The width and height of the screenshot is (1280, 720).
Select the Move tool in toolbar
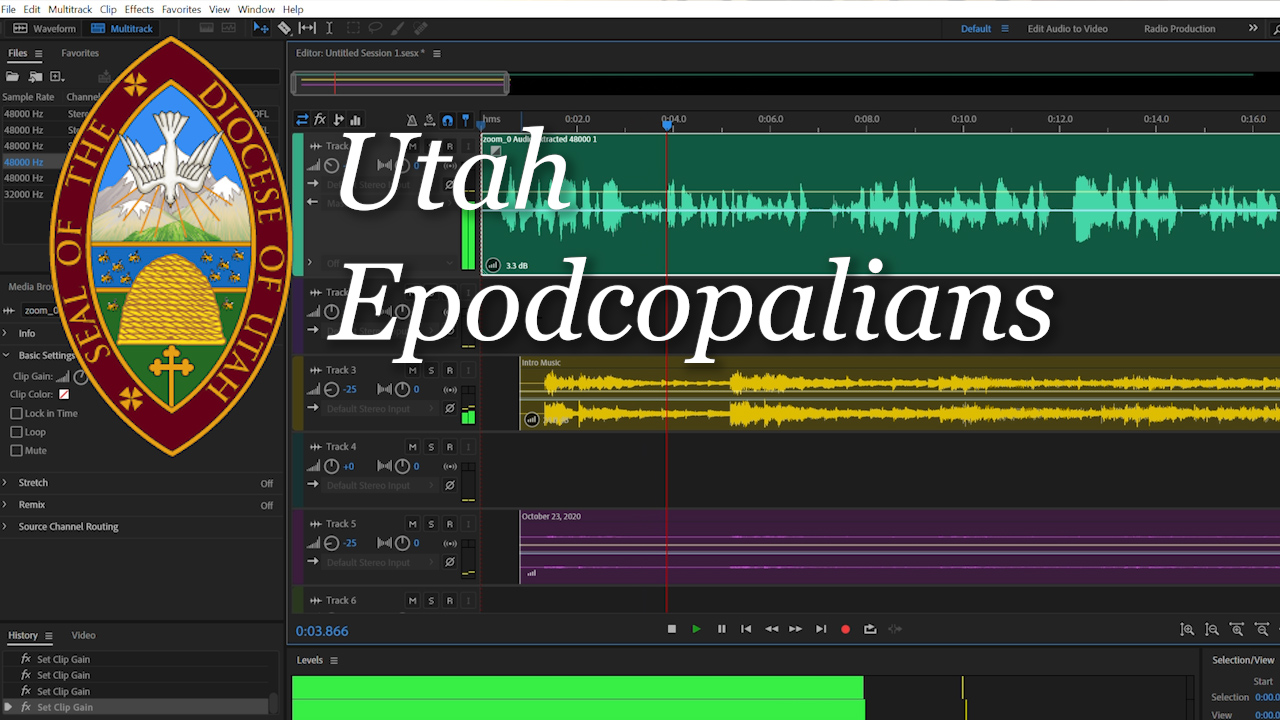(261, 28)
